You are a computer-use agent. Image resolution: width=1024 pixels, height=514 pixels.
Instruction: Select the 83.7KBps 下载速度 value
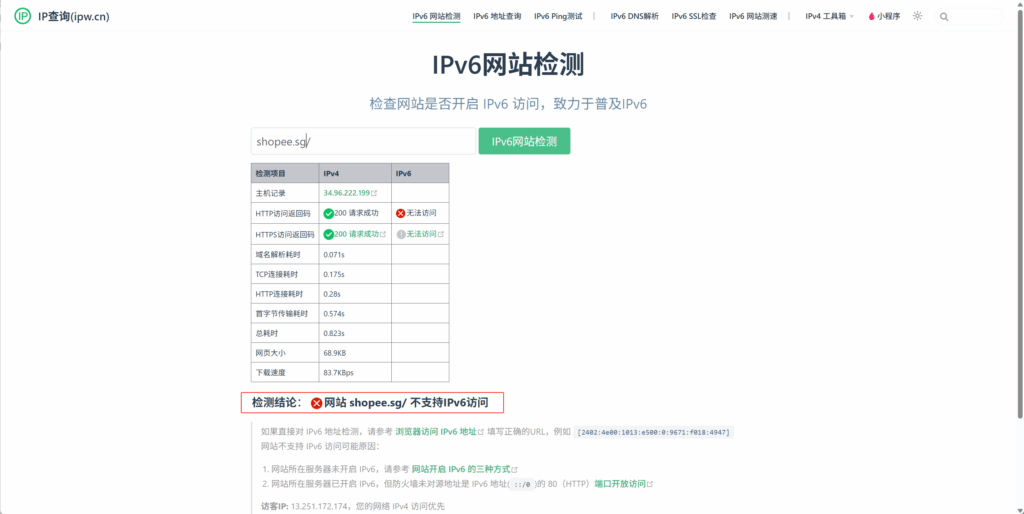(338, 372)
